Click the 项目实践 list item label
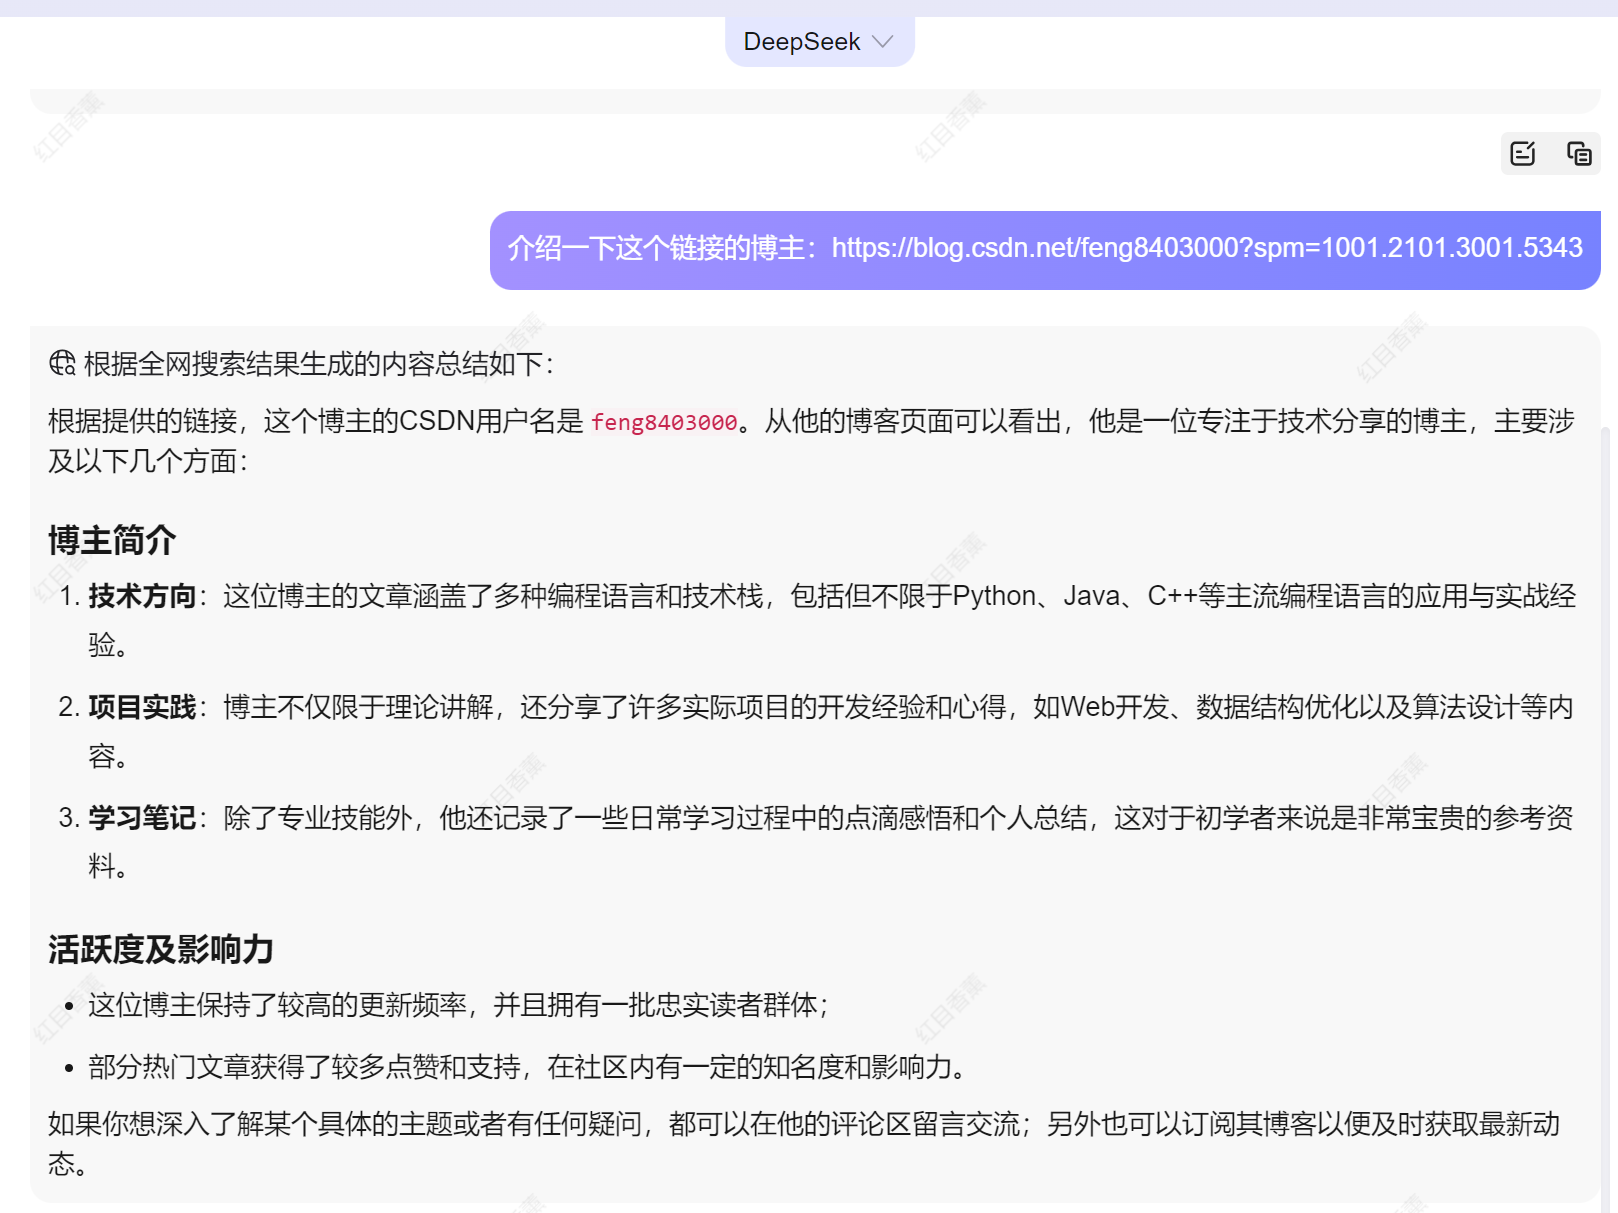 click(142, 707)
